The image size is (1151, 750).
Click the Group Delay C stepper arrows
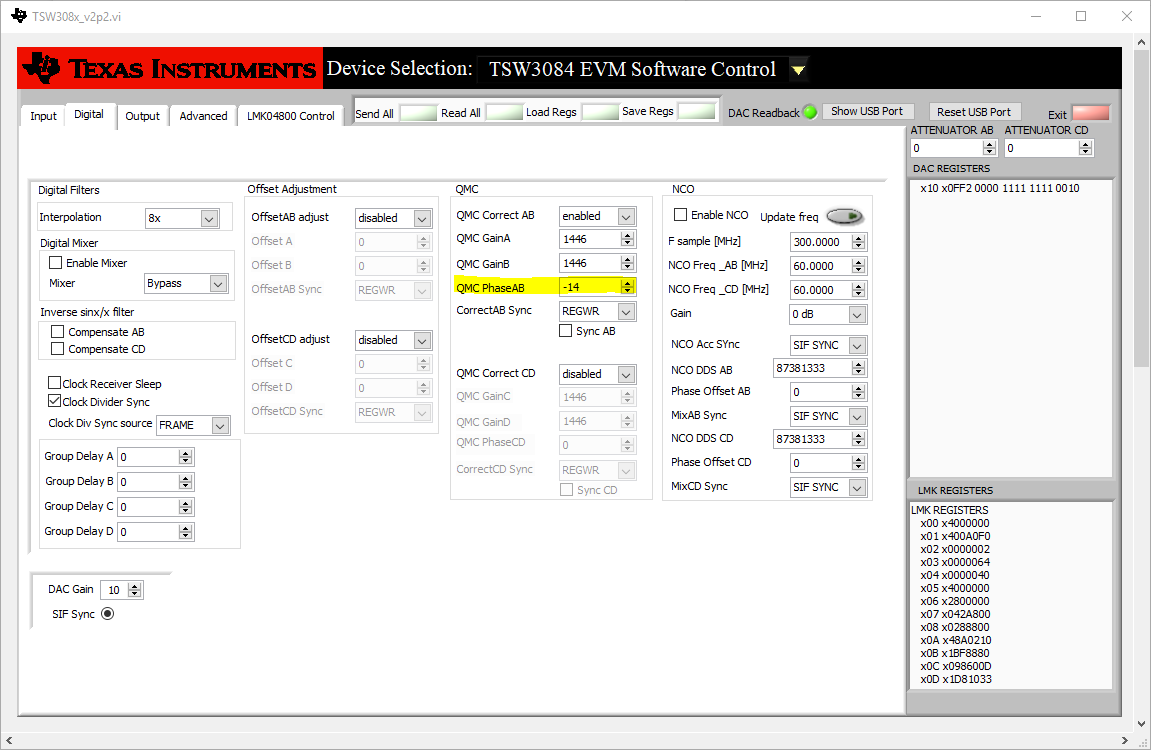186,507
